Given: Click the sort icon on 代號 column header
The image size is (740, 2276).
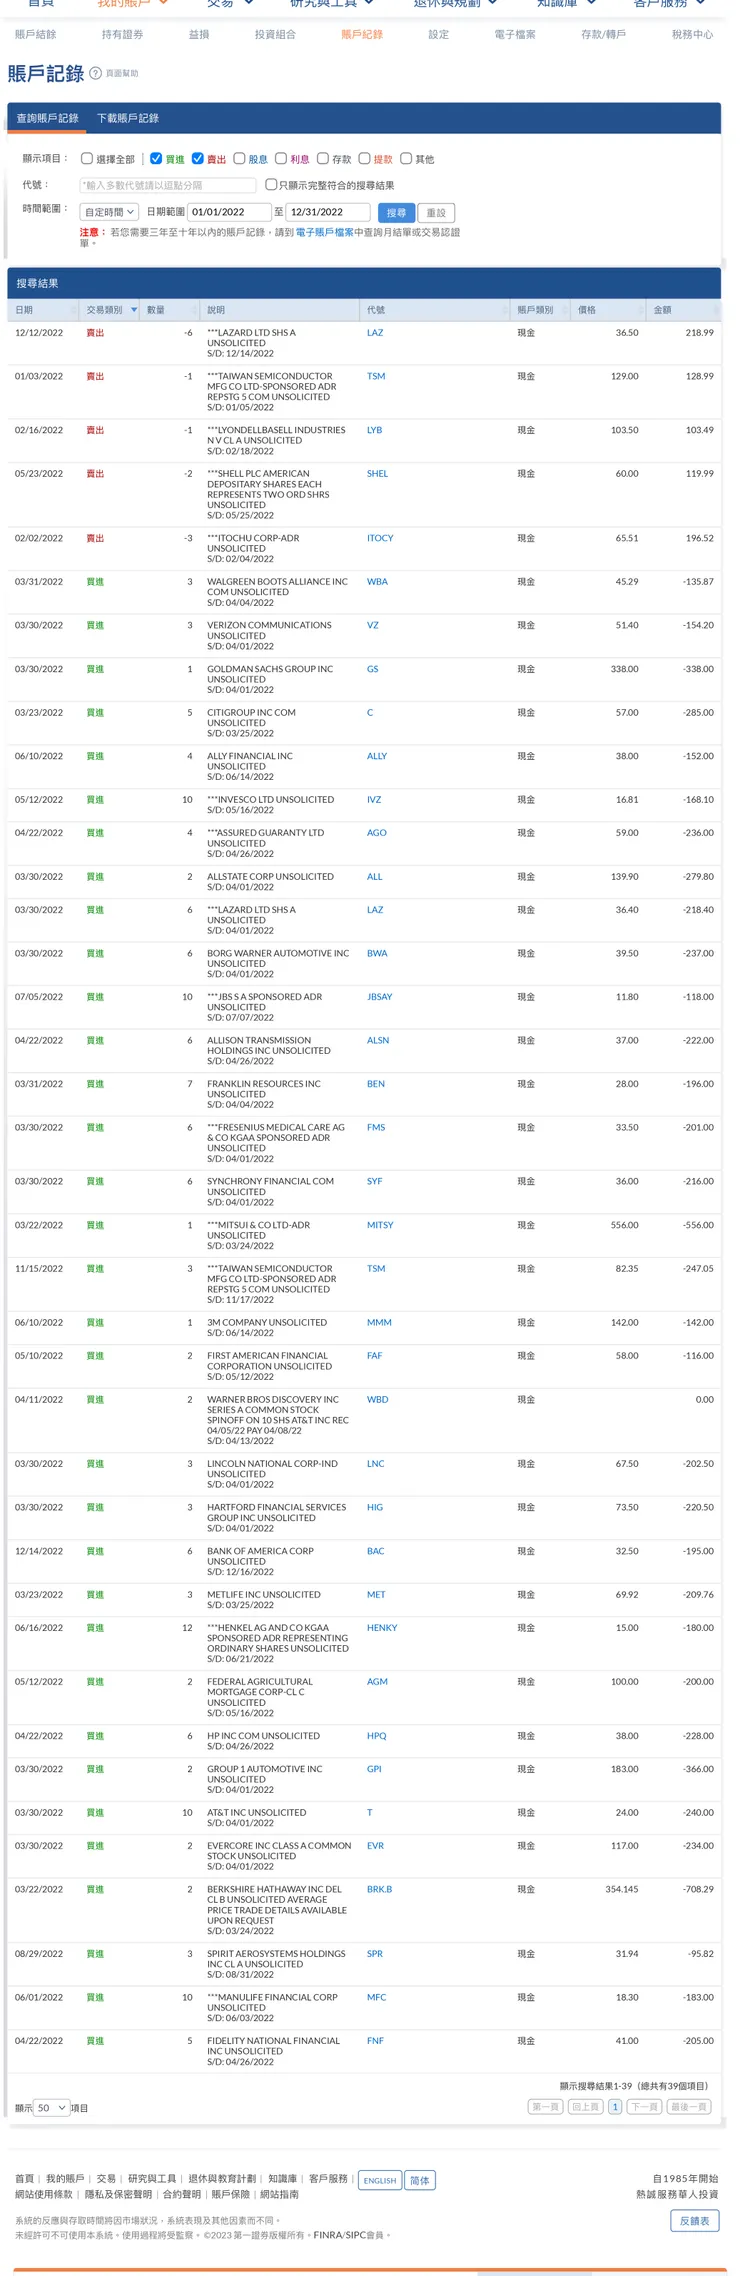Looking at the screenshot, I should [505, 310].
